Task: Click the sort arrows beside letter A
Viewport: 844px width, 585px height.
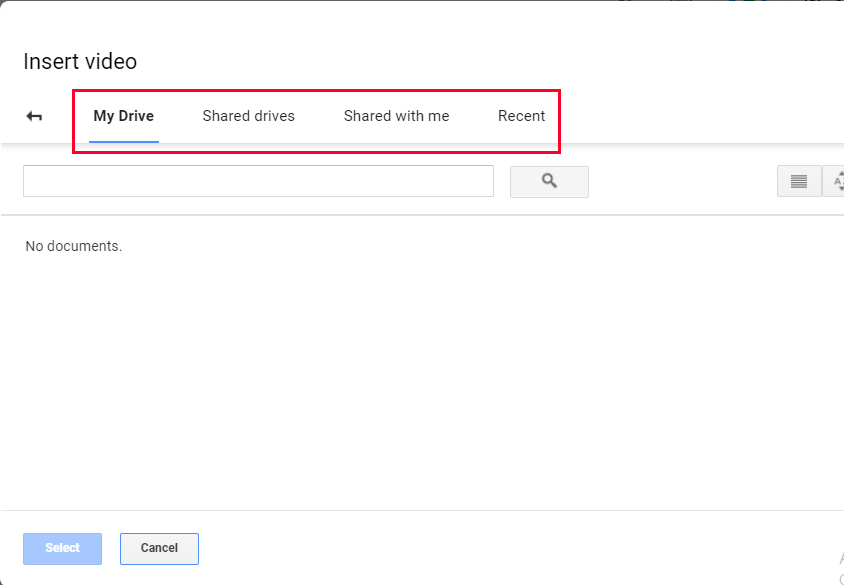Action: click(x=841, y=181)
